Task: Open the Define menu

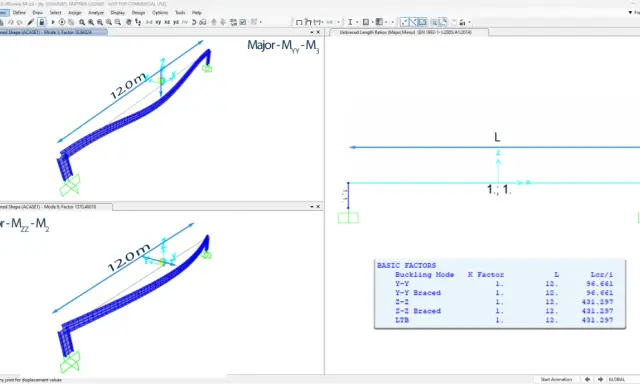Action: [x=19, y=13]
